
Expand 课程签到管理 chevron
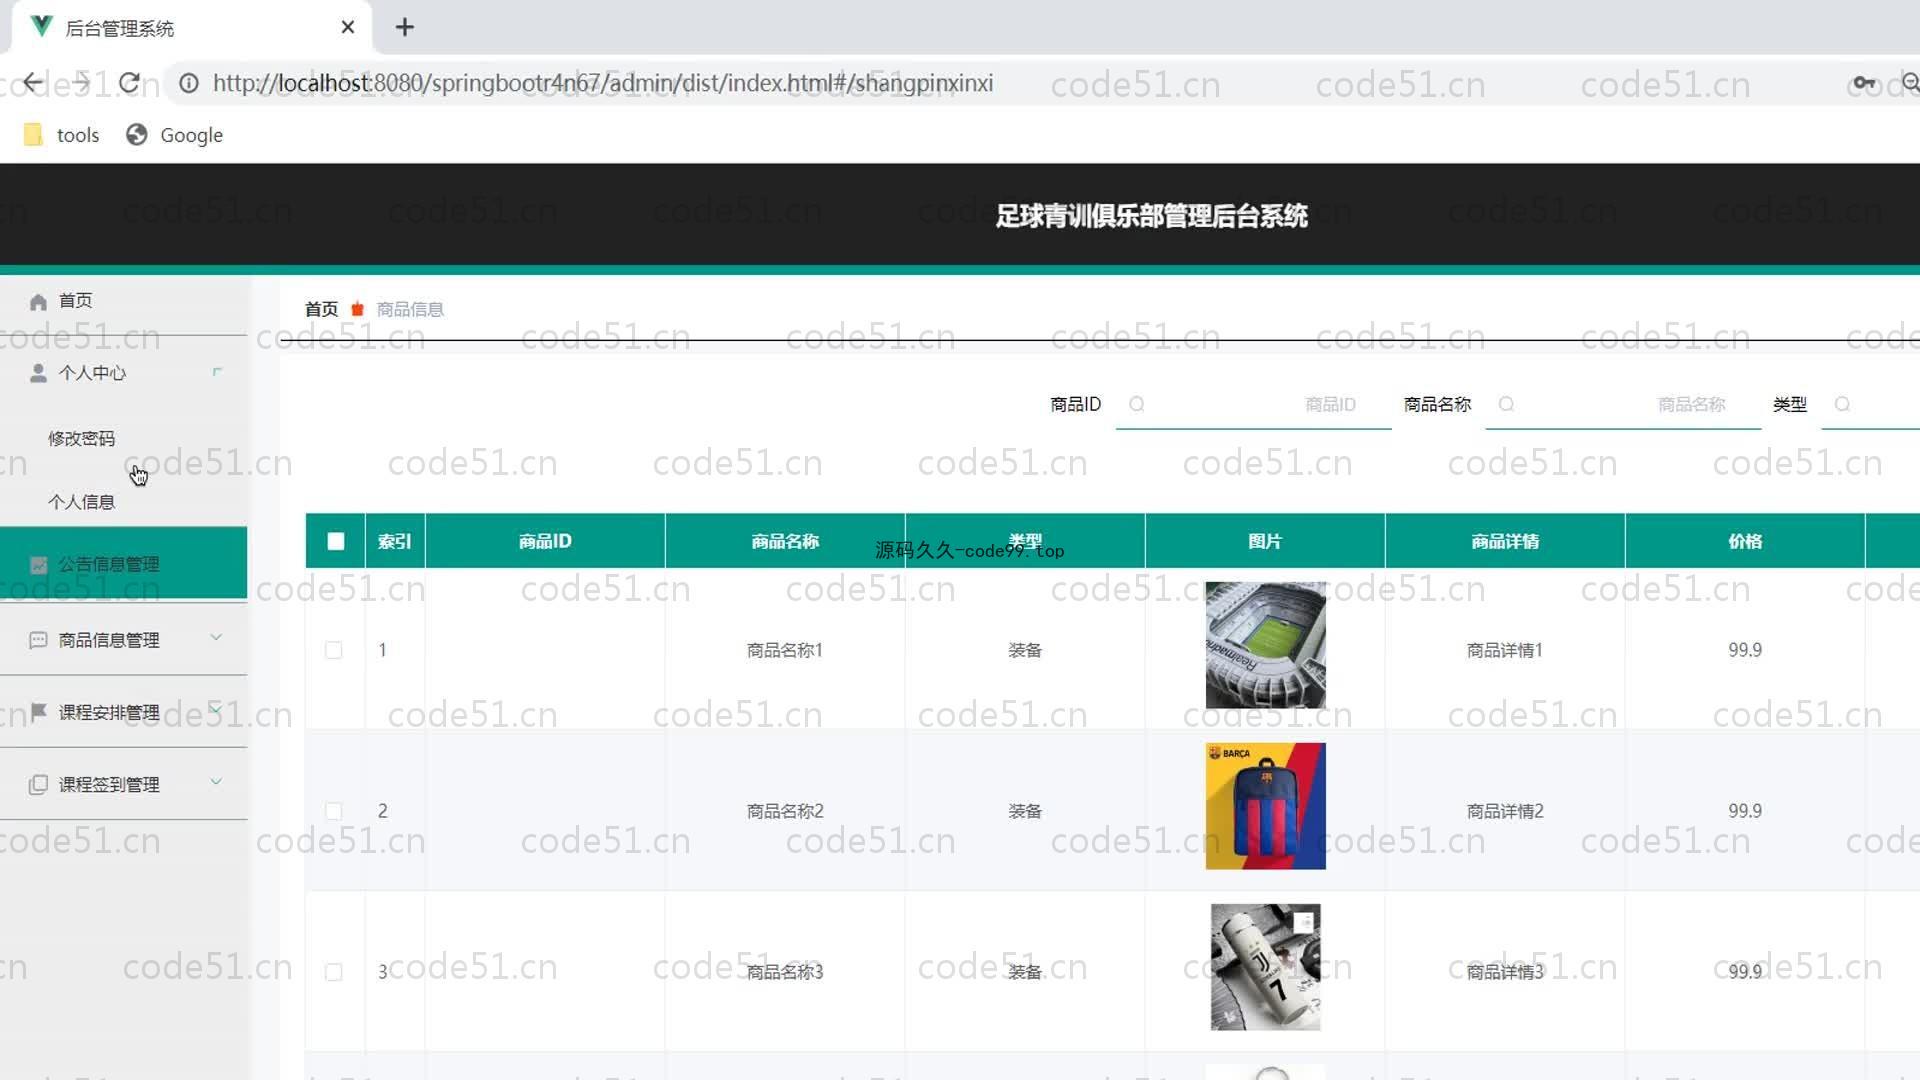coord(216,781)
